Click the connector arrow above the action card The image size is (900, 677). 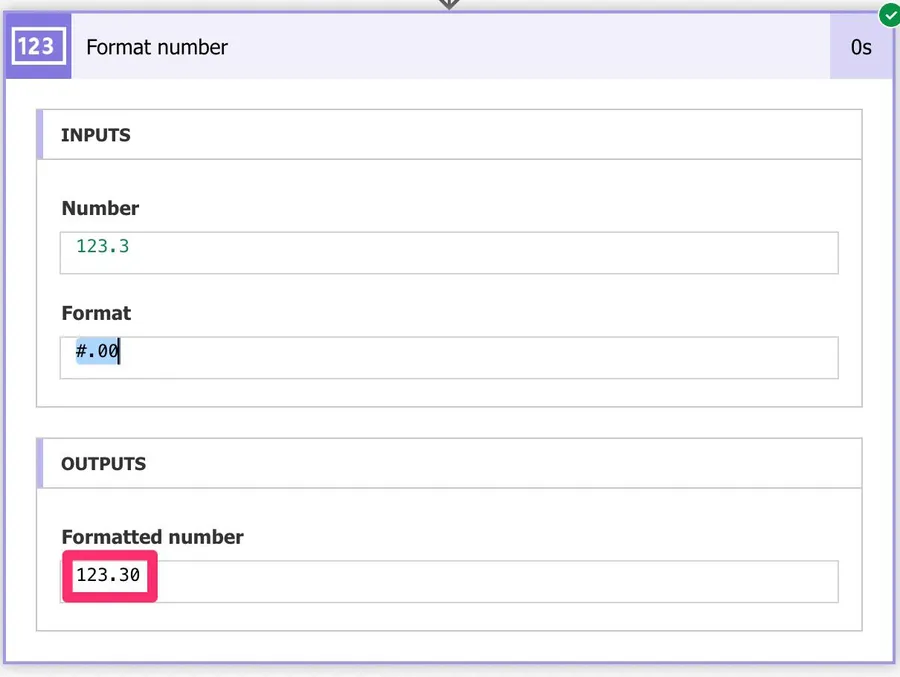(449, 5)
